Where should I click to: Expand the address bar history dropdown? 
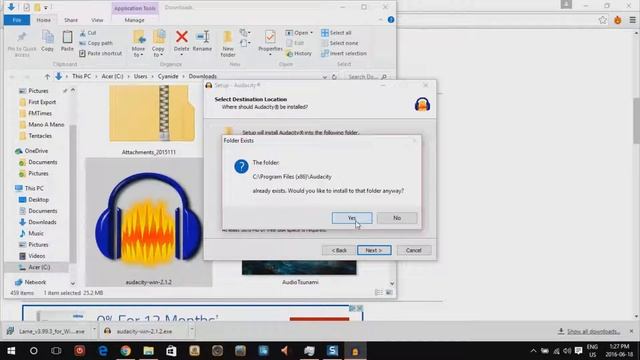pos(324,77)
